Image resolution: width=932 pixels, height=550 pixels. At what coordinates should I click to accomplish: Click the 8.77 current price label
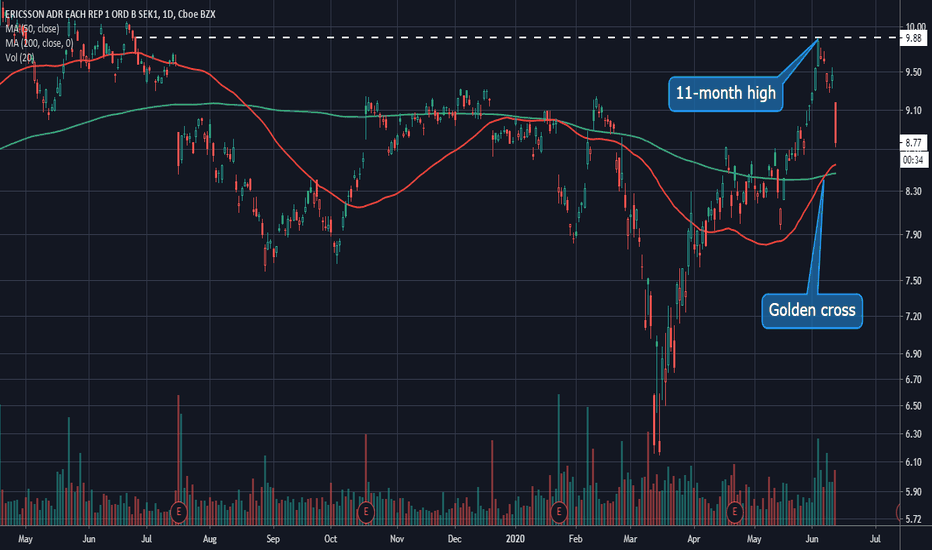coord(913,143)
